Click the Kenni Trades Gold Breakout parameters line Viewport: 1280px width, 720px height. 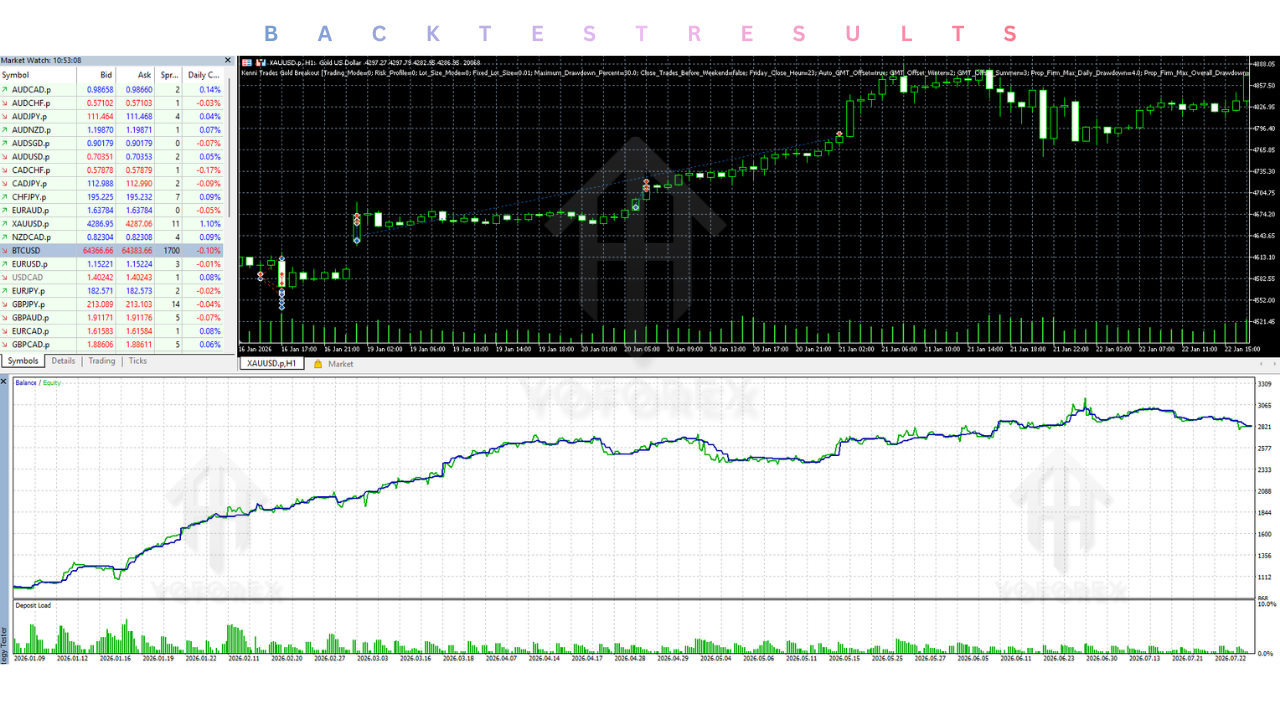point(745,73)
